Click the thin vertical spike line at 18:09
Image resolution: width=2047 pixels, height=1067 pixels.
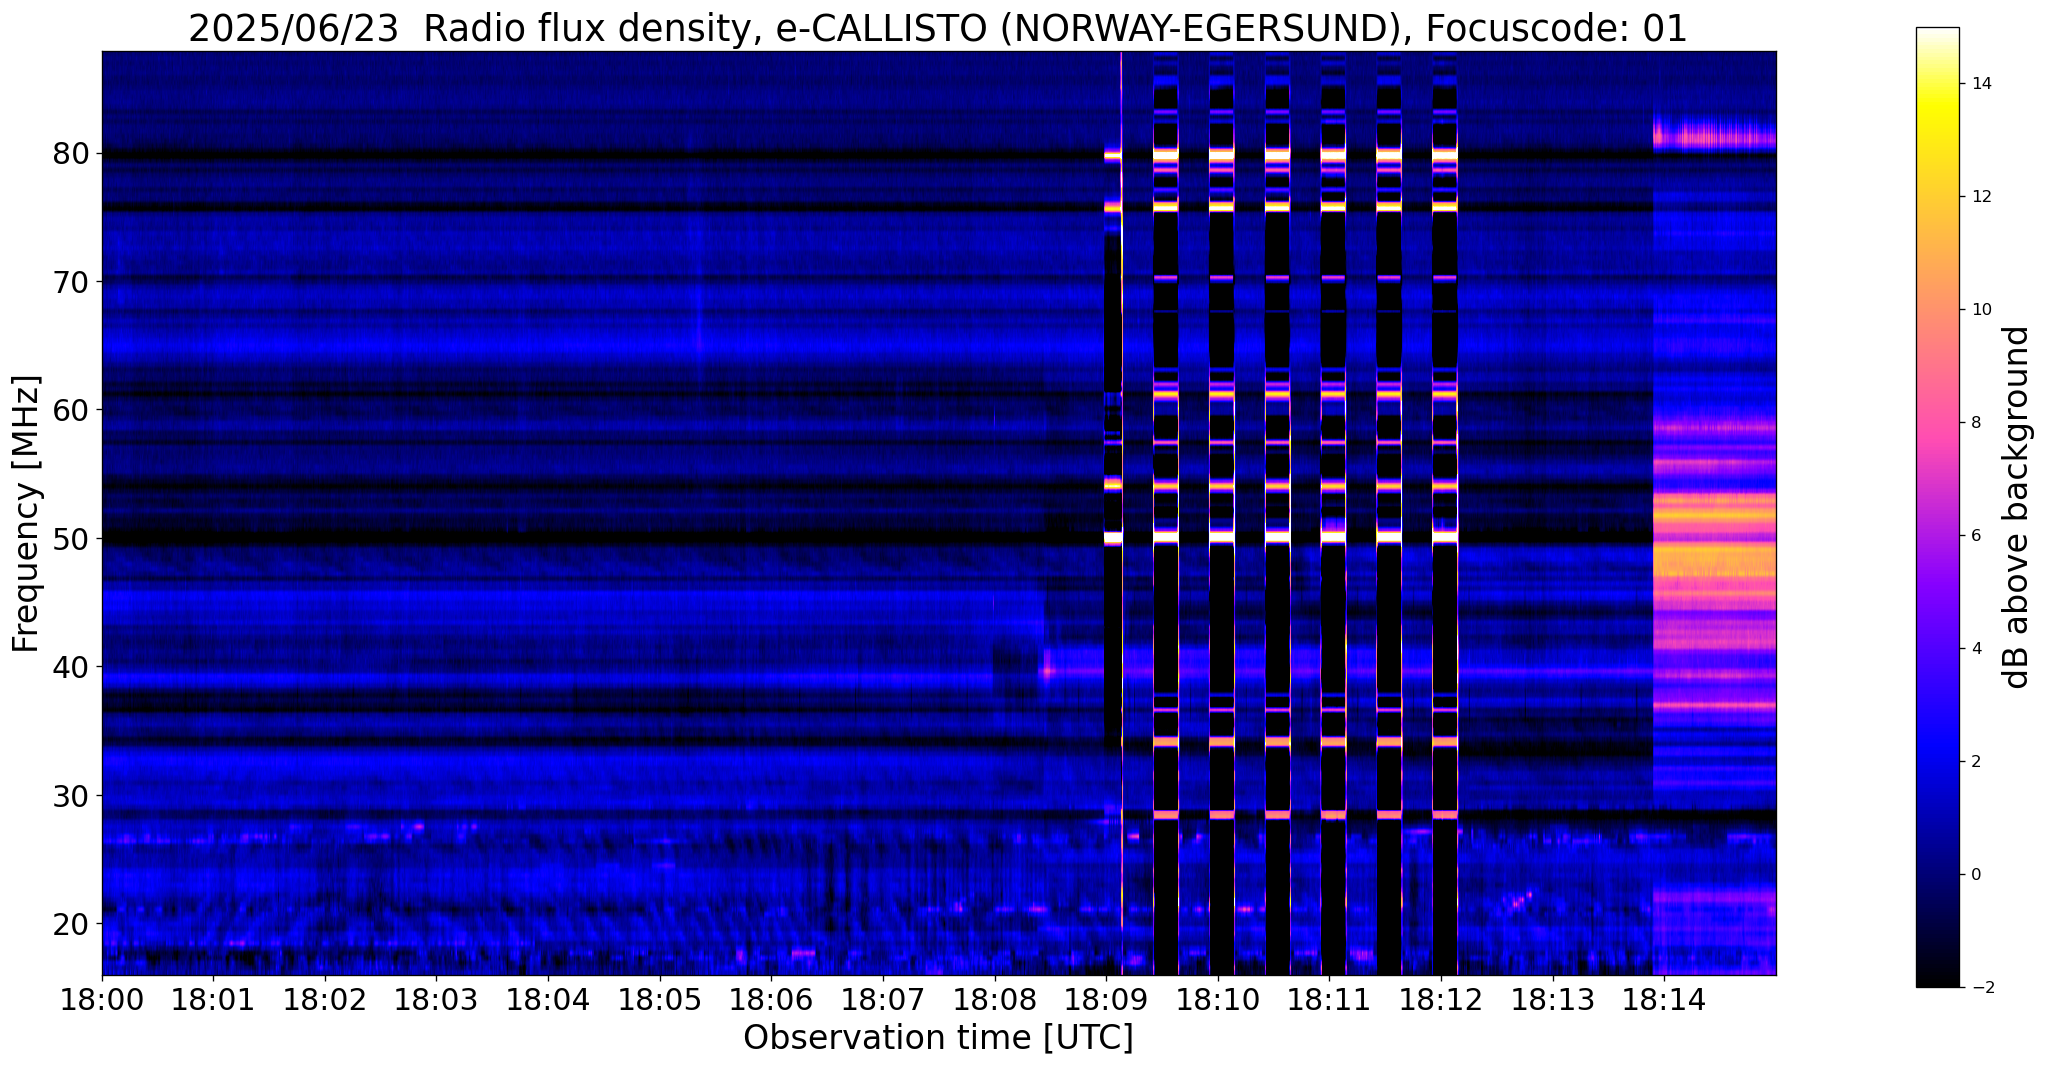point(1122,513)
